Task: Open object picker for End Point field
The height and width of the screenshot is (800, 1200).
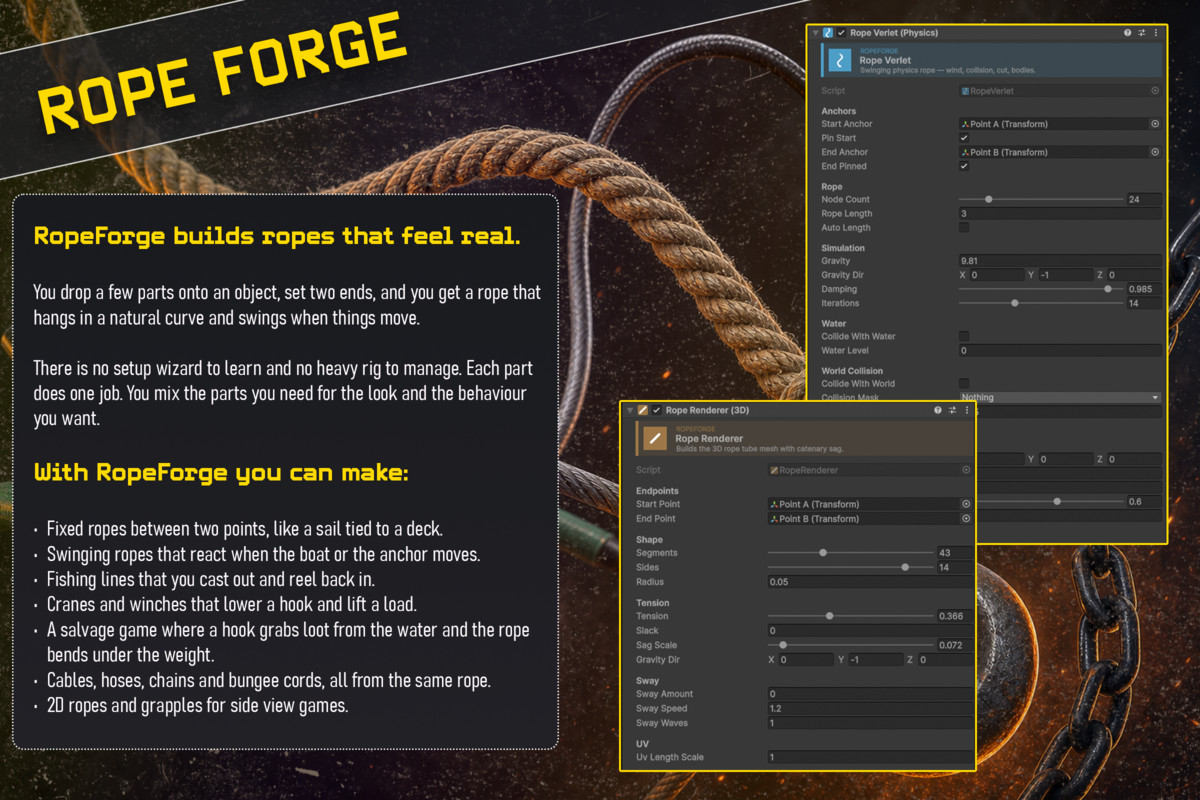Action: (966, 519)
